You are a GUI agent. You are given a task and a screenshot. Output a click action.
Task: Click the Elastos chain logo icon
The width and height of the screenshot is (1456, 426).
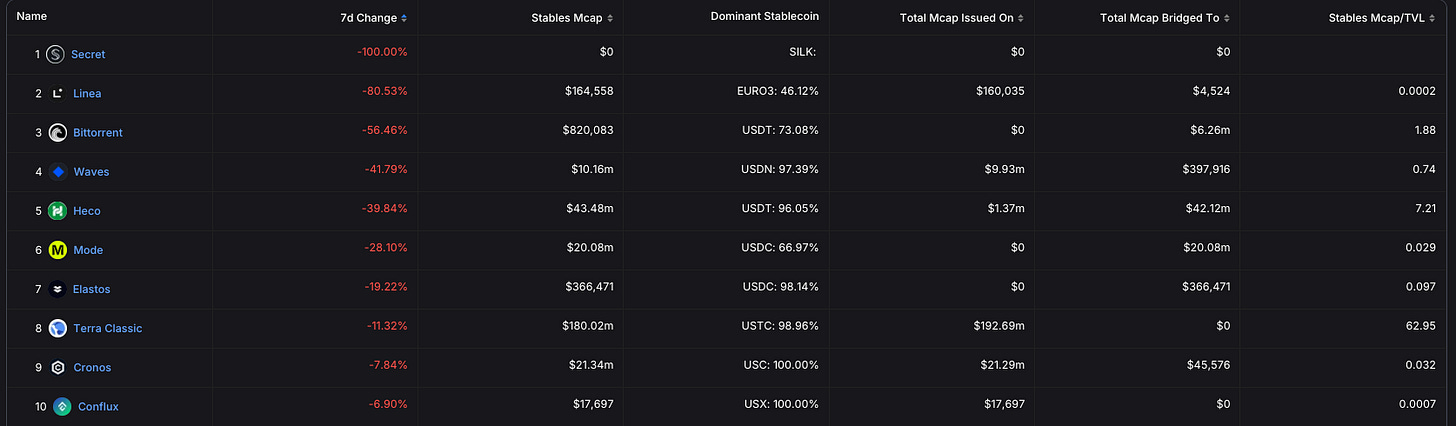click(58, 289)
